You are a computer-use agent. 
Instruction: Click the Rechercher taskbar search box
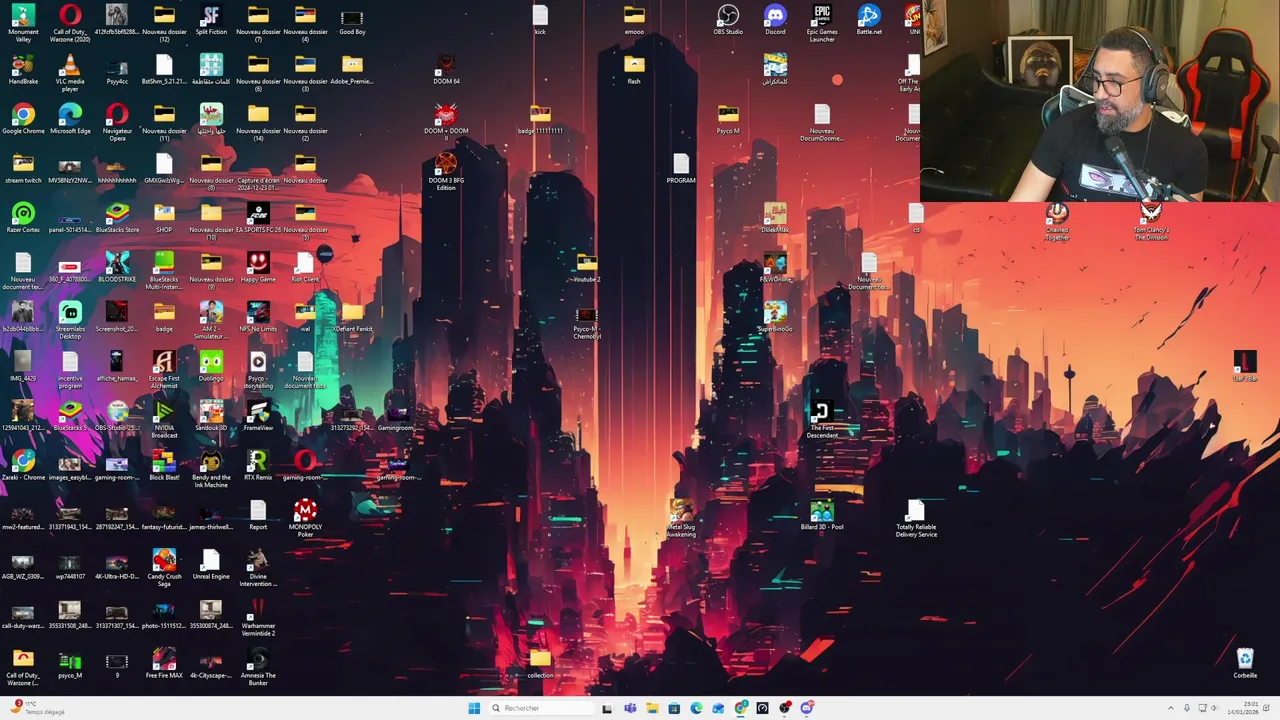pyautogui.click(x=540, y=708)
